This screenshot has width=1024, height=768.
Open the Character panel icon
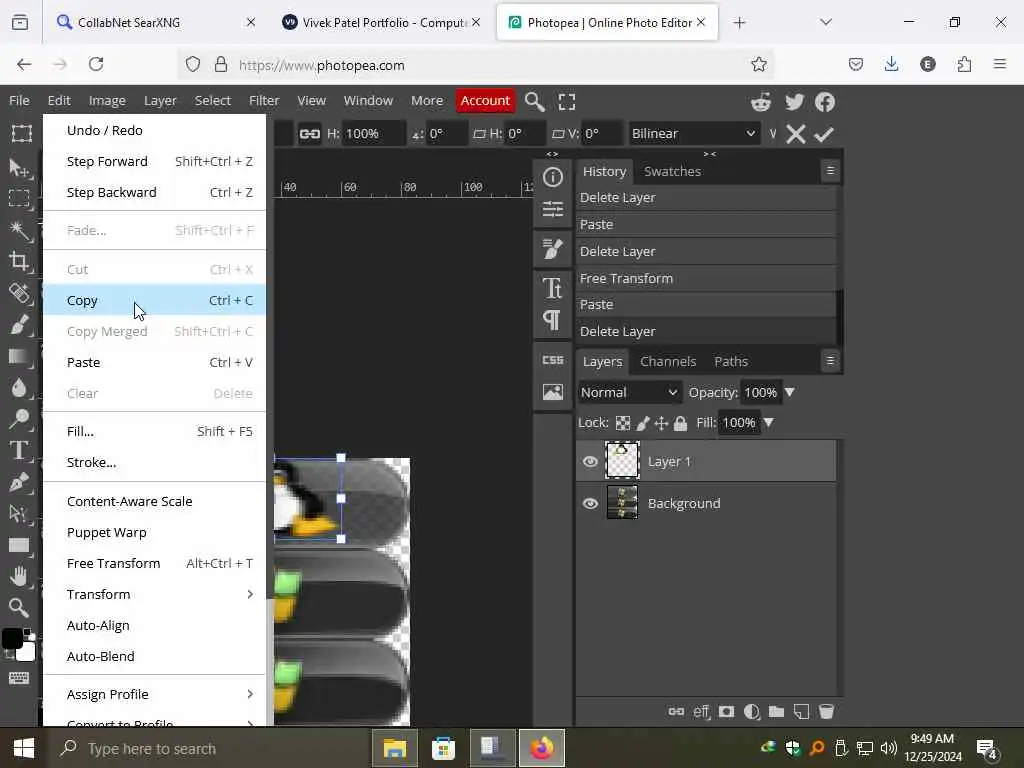(x=552, y=288)
